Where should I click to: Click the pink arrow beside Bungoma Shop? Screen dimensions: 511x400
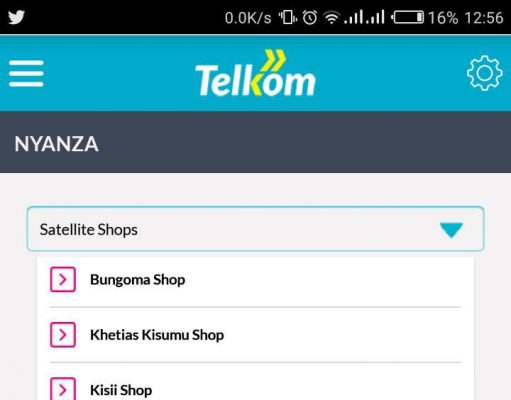(63, 279)
